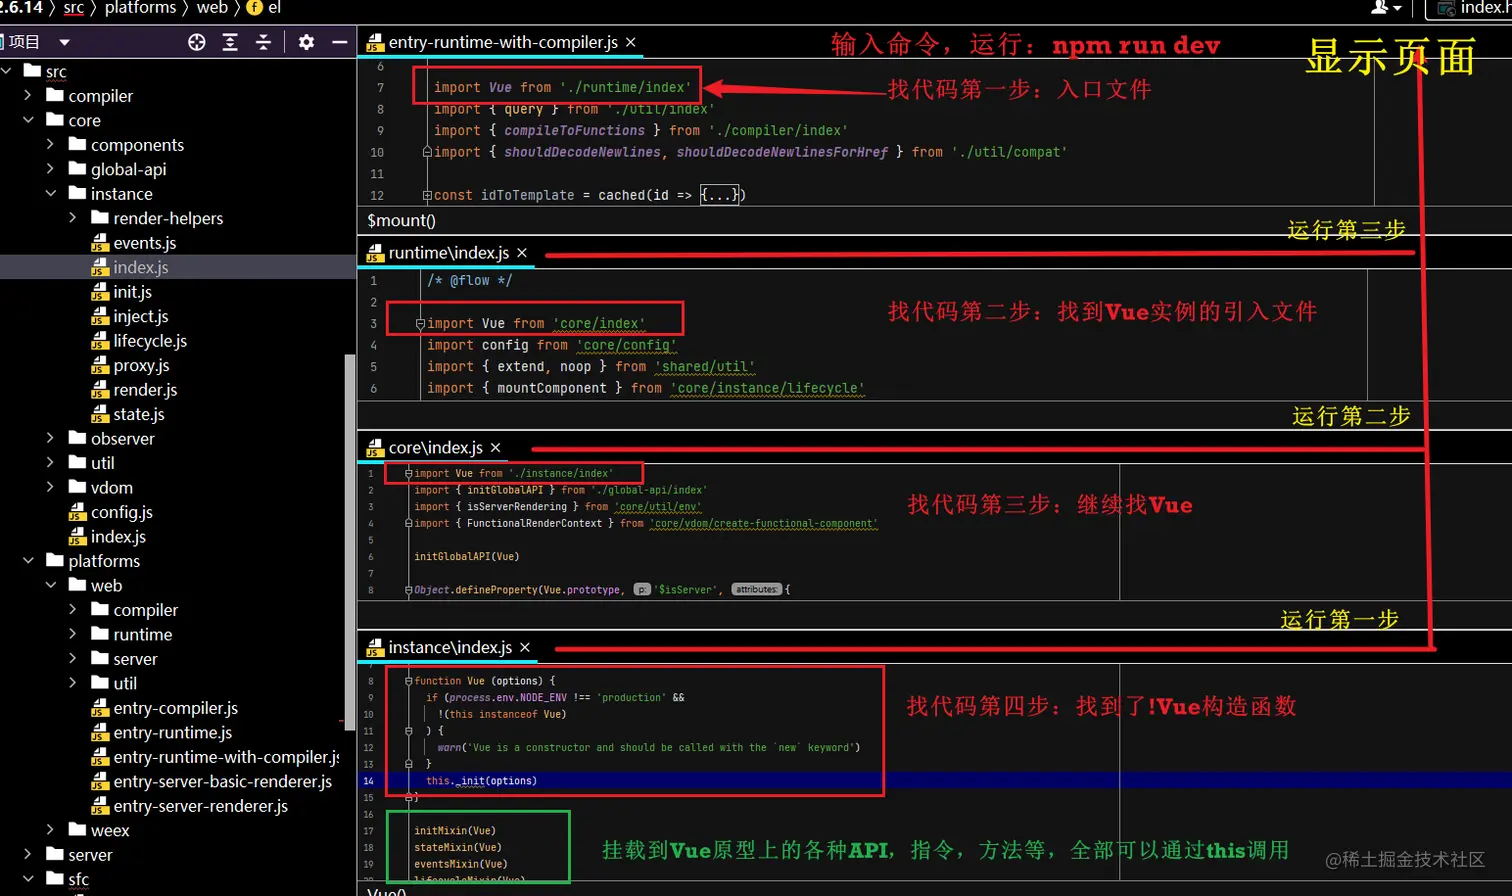
Task: Select entry-compiler.js in the project tree
Action: pos(165,708)
